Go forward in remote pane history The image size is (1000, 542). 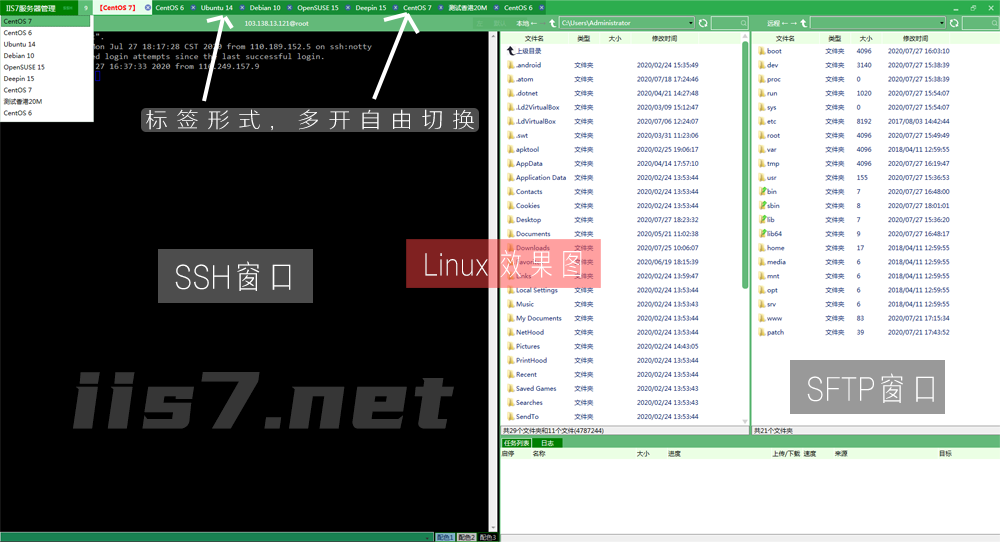click(793, 23)
